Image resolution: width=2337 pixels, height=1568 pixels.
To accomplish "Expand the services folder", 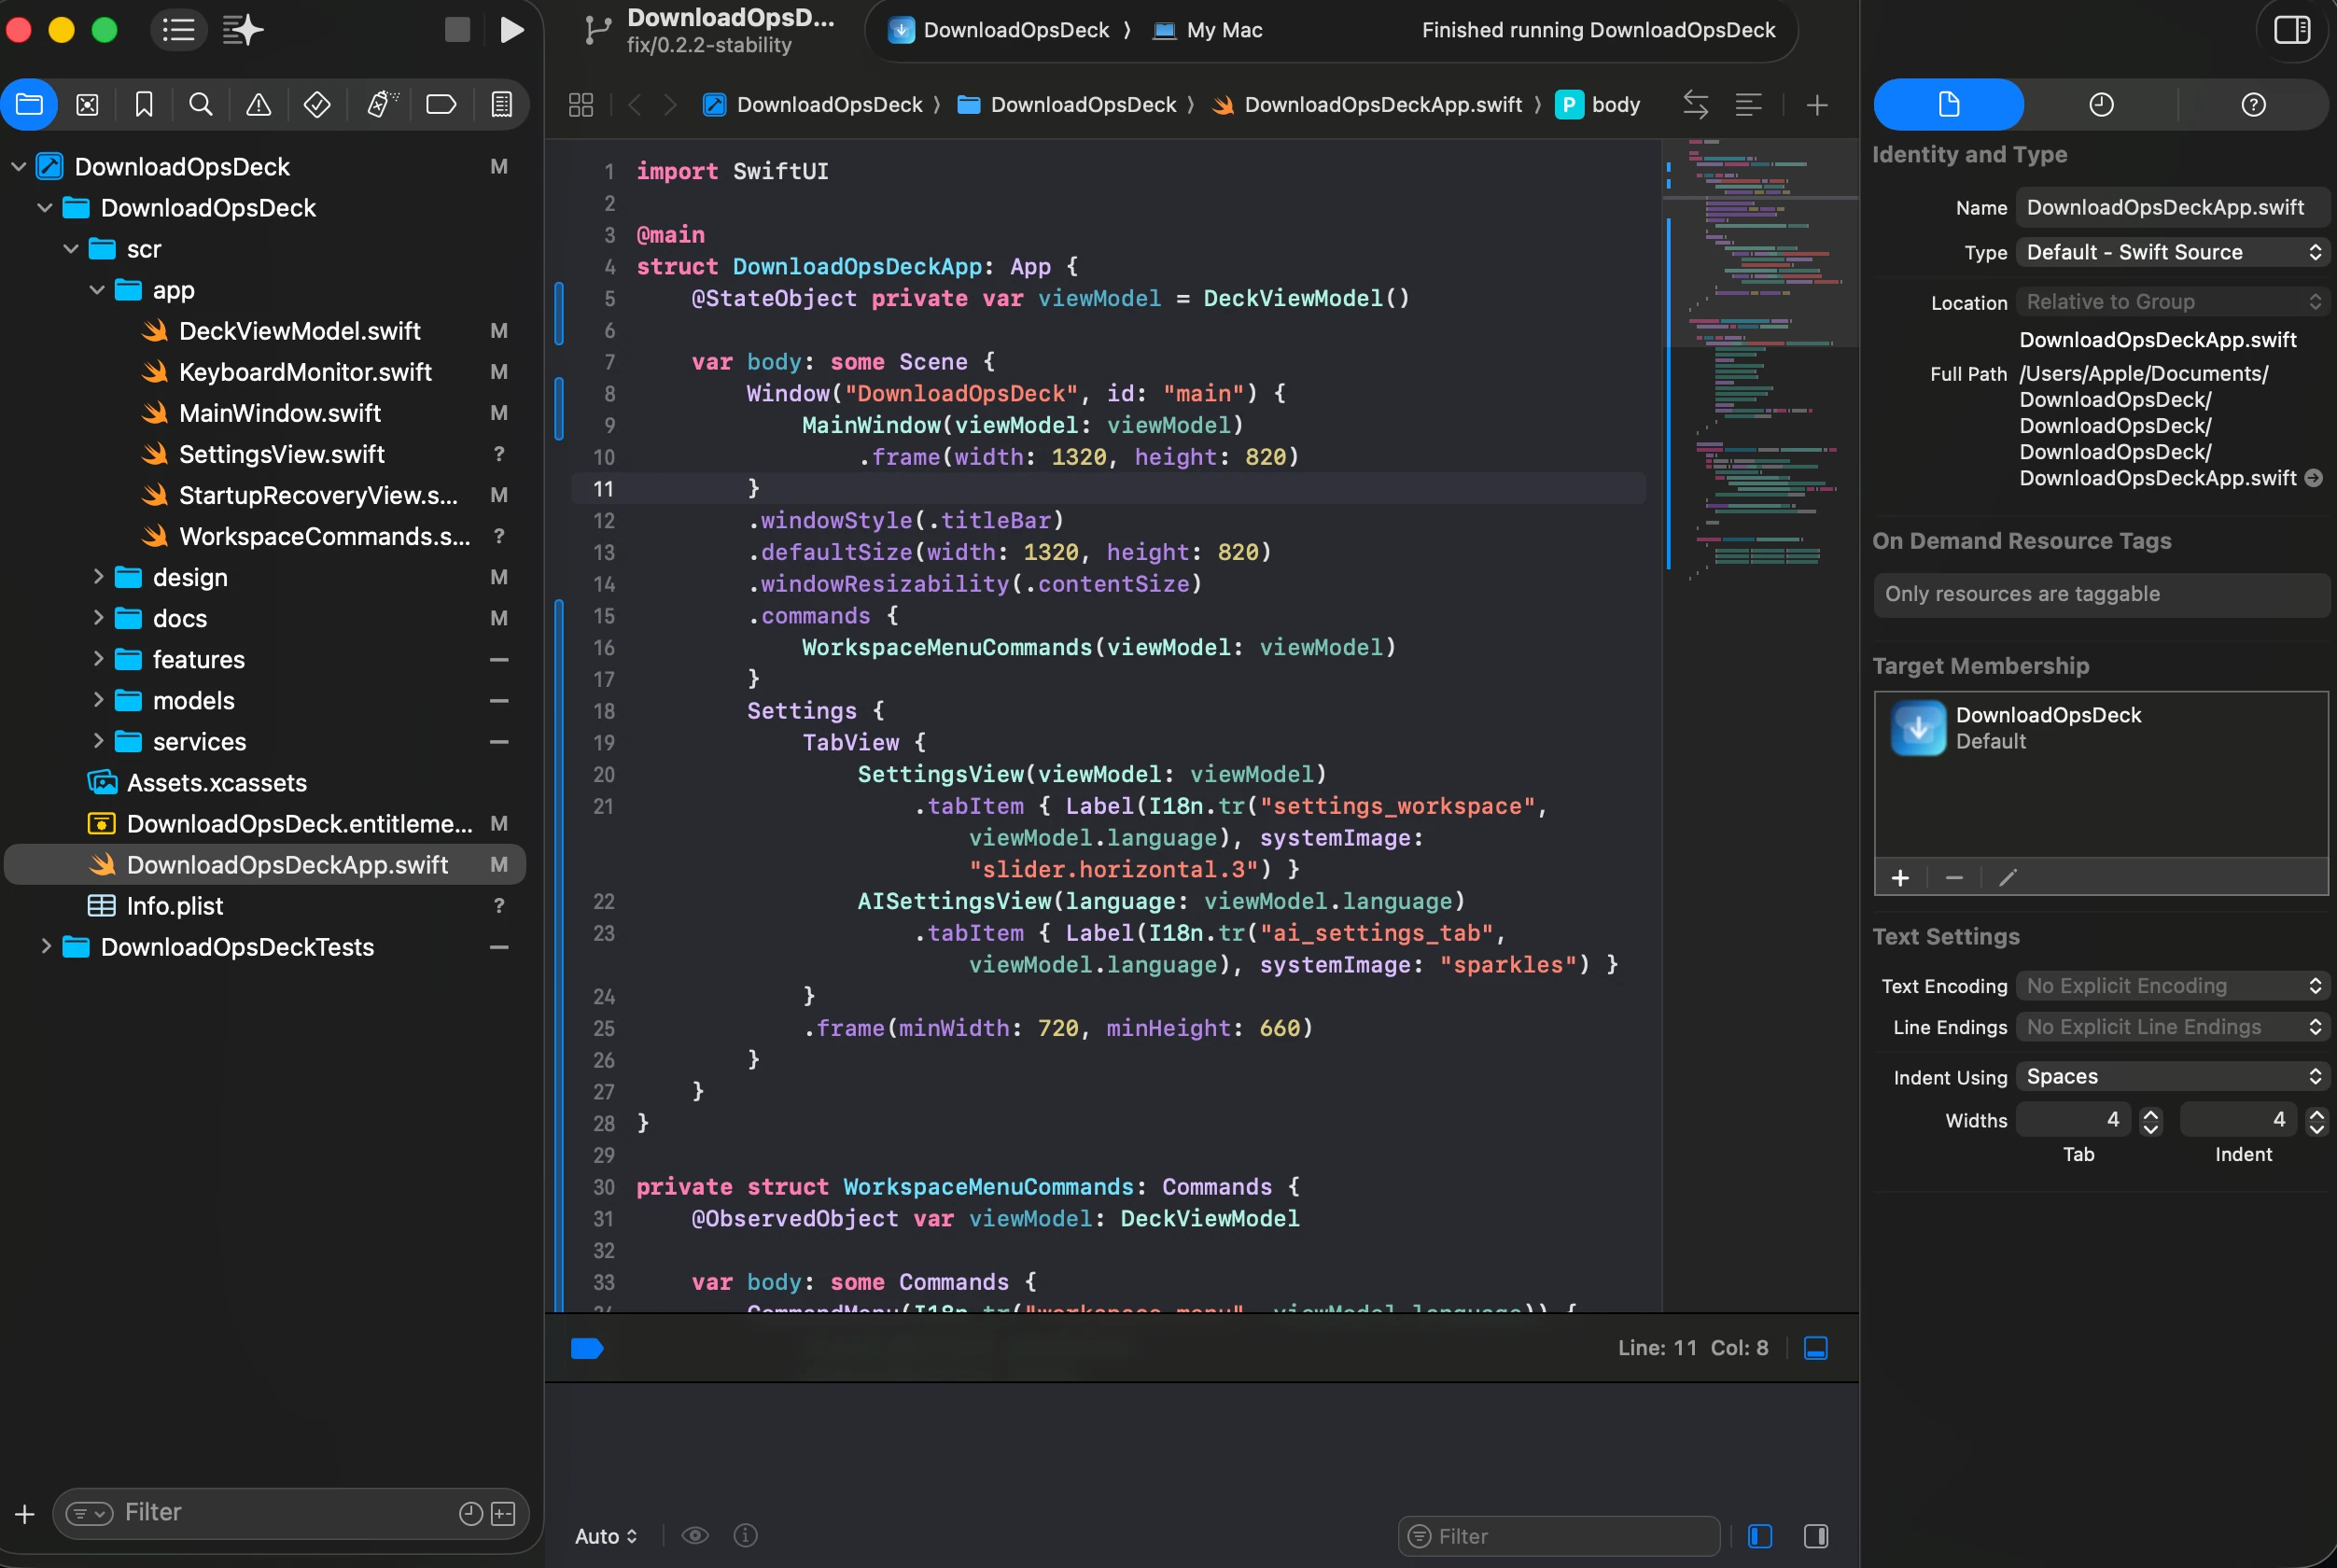I will coord(97,741).
